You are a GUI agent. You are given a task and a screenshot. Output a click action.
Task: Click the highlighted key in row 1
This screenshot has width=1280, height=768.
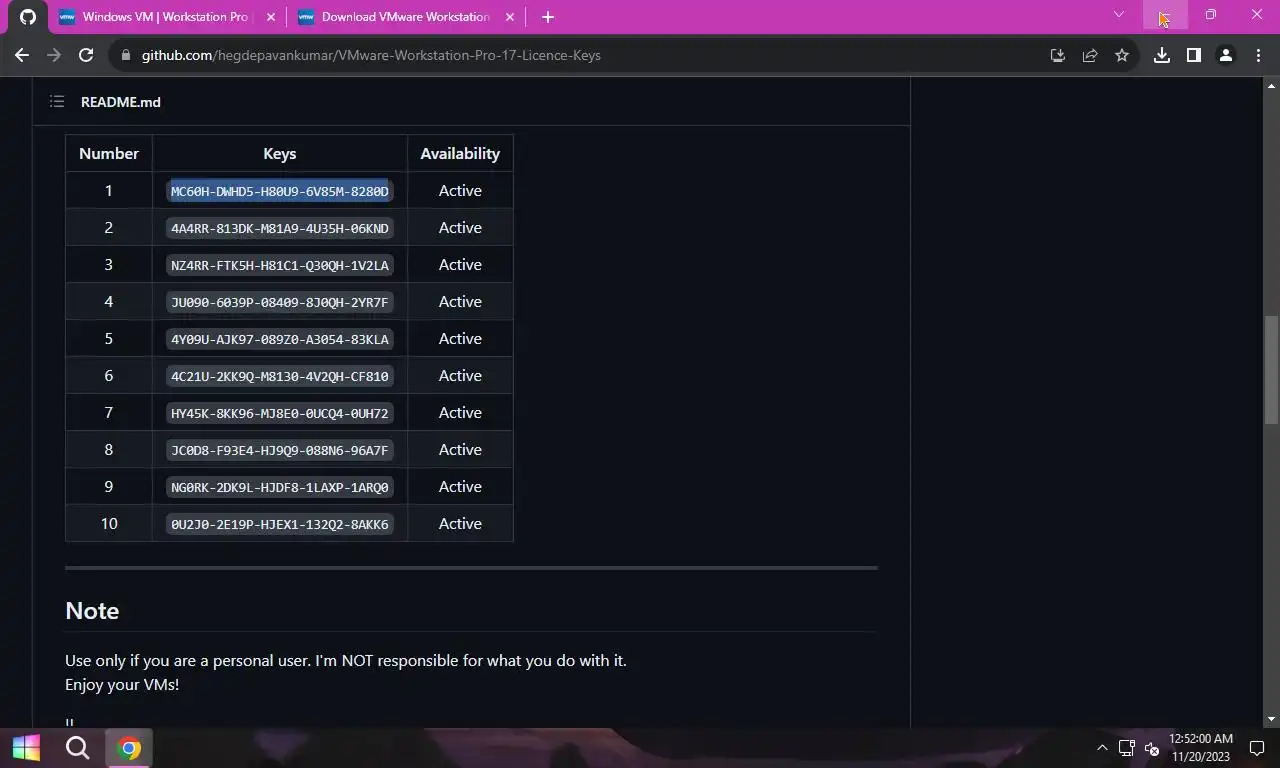[x=280, y=191]
